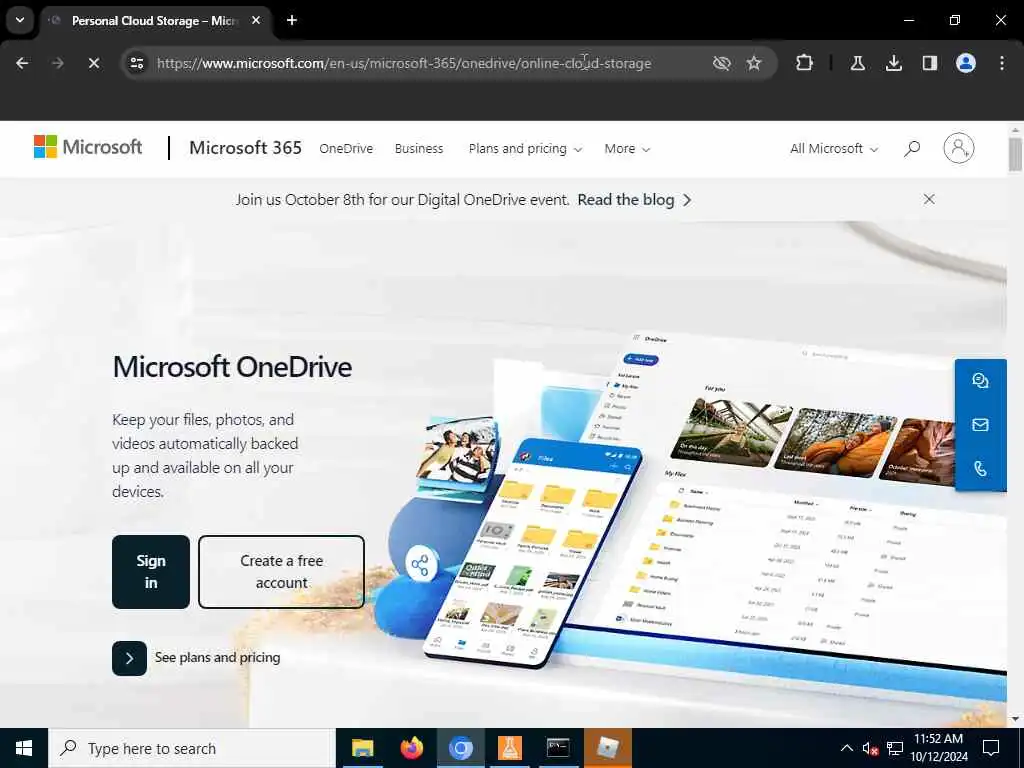Stop loading the page

click(x=93, y=63)
